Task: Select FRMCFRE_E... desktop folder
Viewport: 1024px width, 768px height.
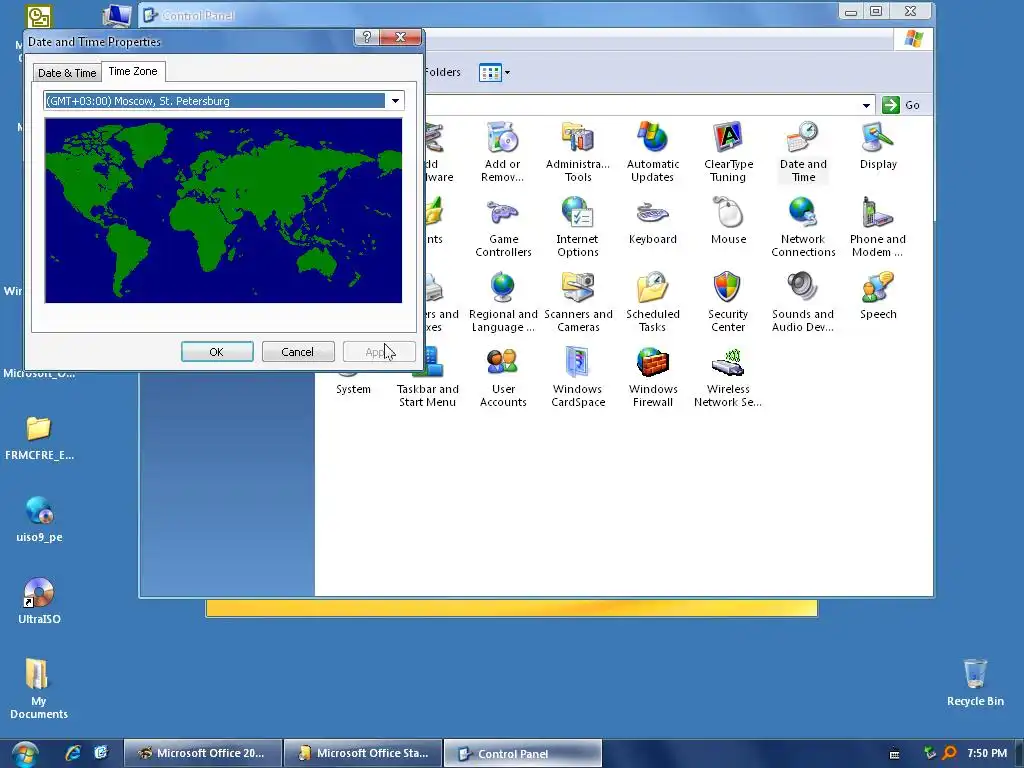Action: click(39, 438)
